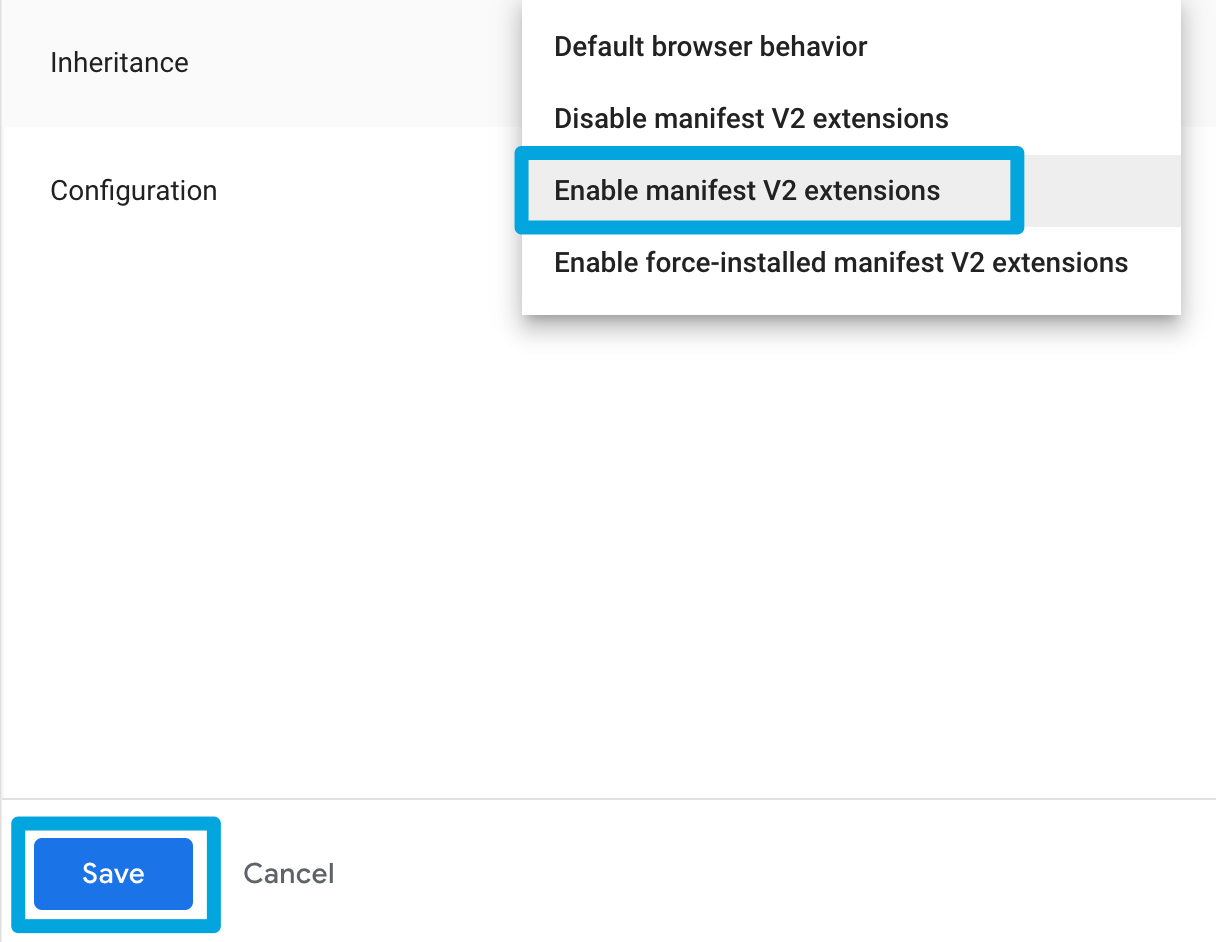Click the last entry in the dropdown list
Image resolution: width=1216 pixels, height=942 pixels.
point(840,263)
